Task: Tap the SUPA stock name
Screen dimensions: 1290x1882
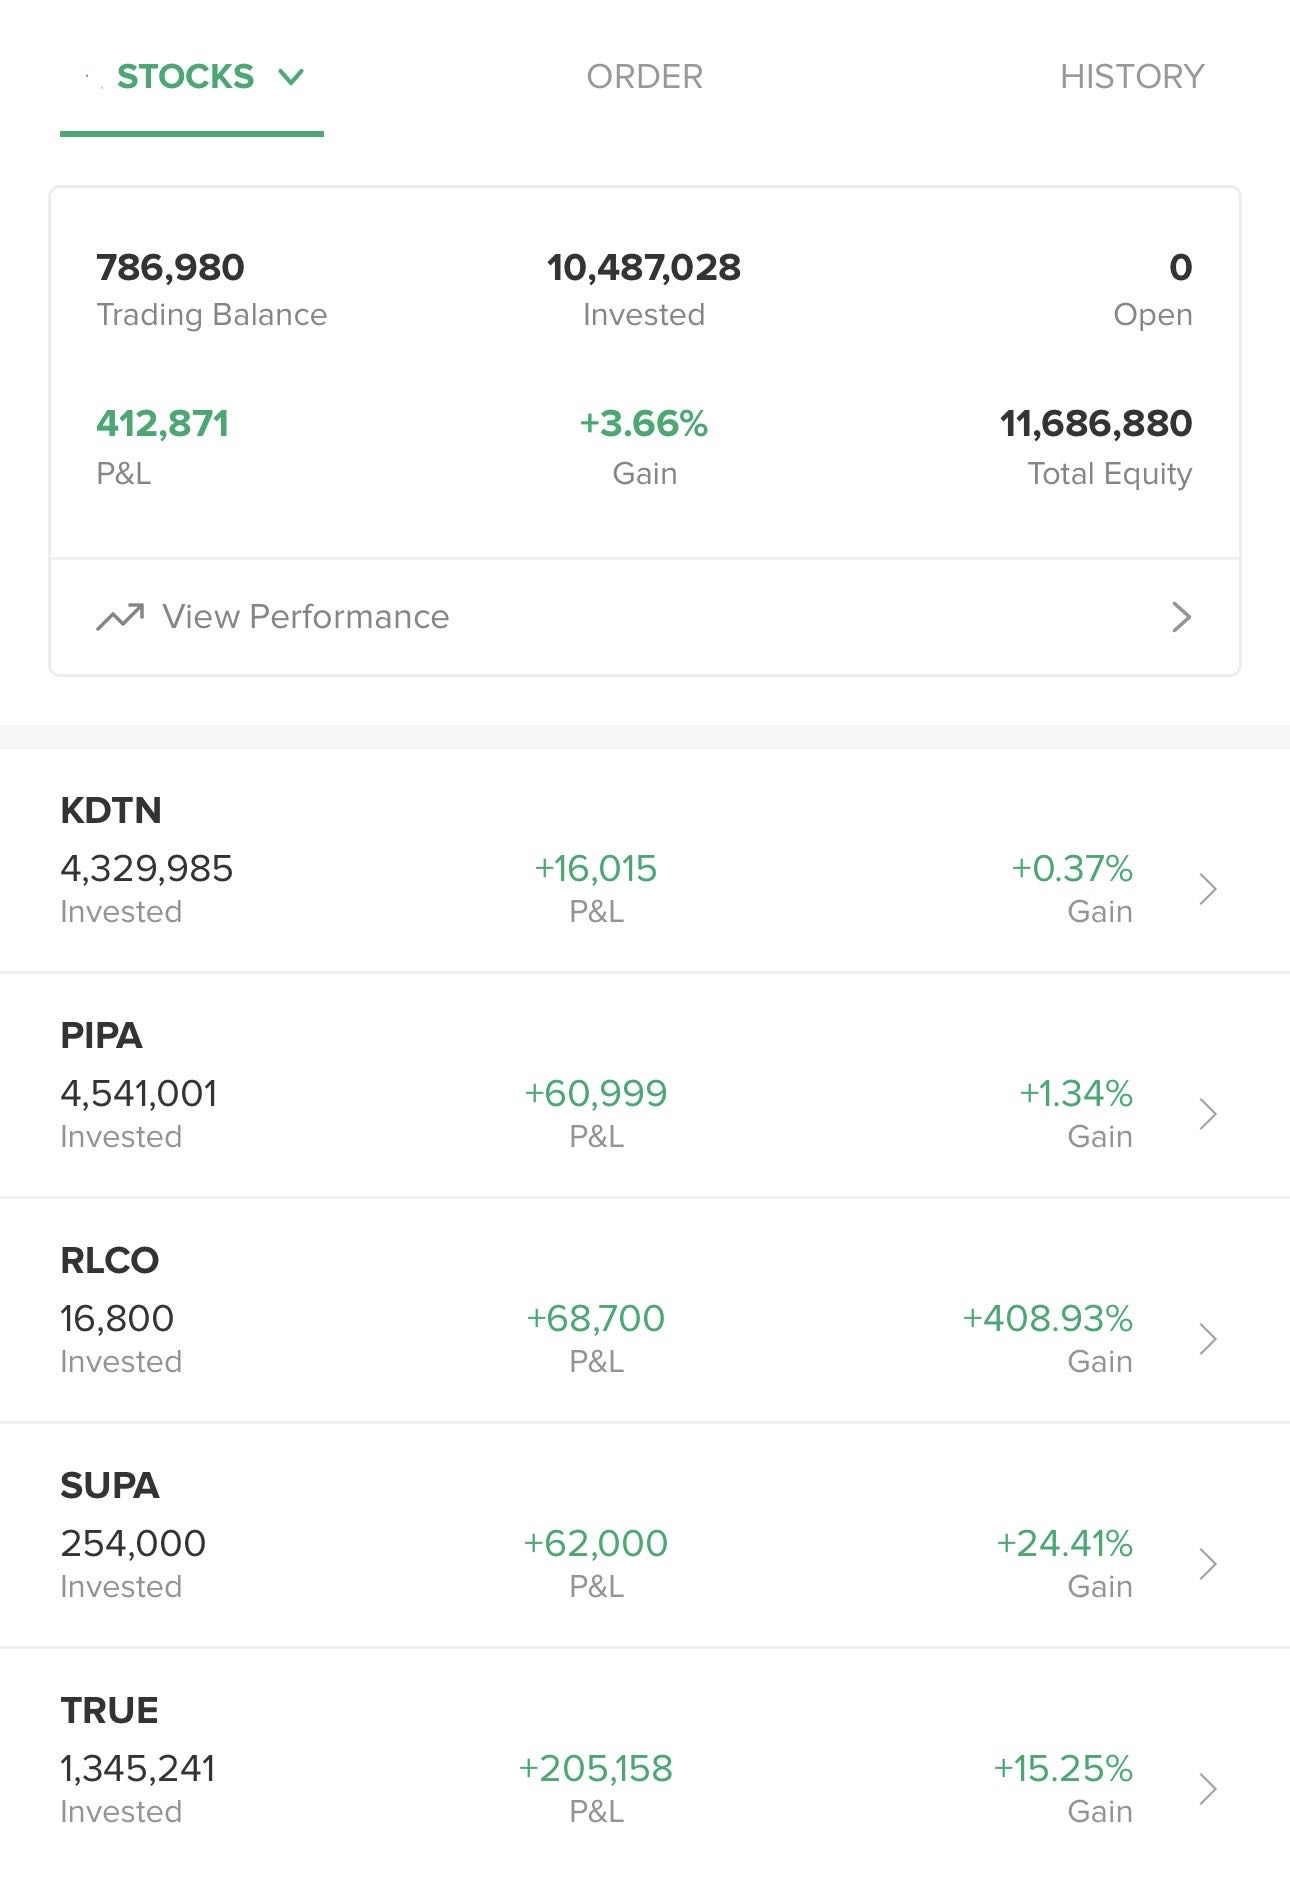Action: coord(109,1485)
